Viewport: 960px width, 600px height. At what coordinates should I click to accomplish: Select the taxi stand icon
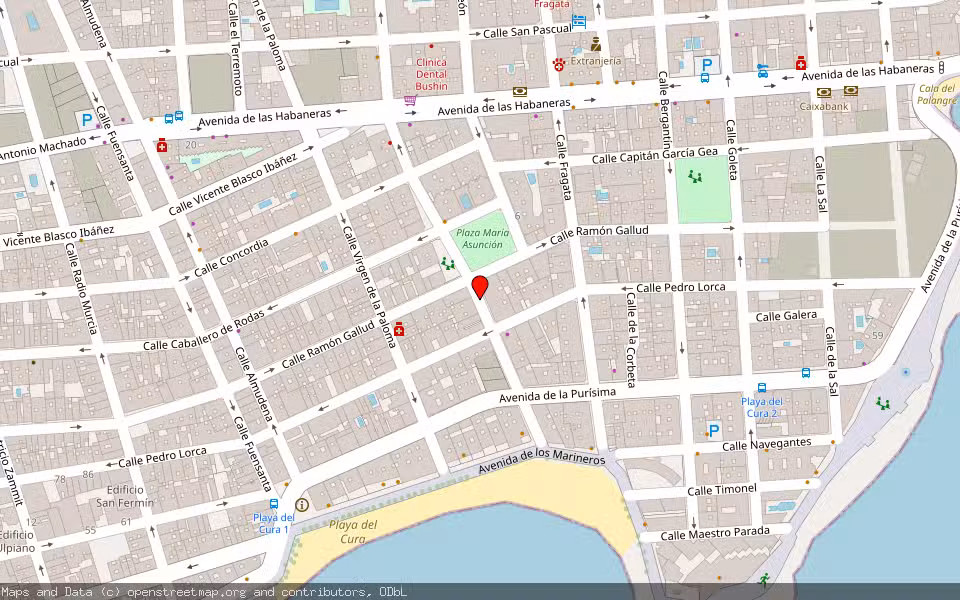pos(763,70)
